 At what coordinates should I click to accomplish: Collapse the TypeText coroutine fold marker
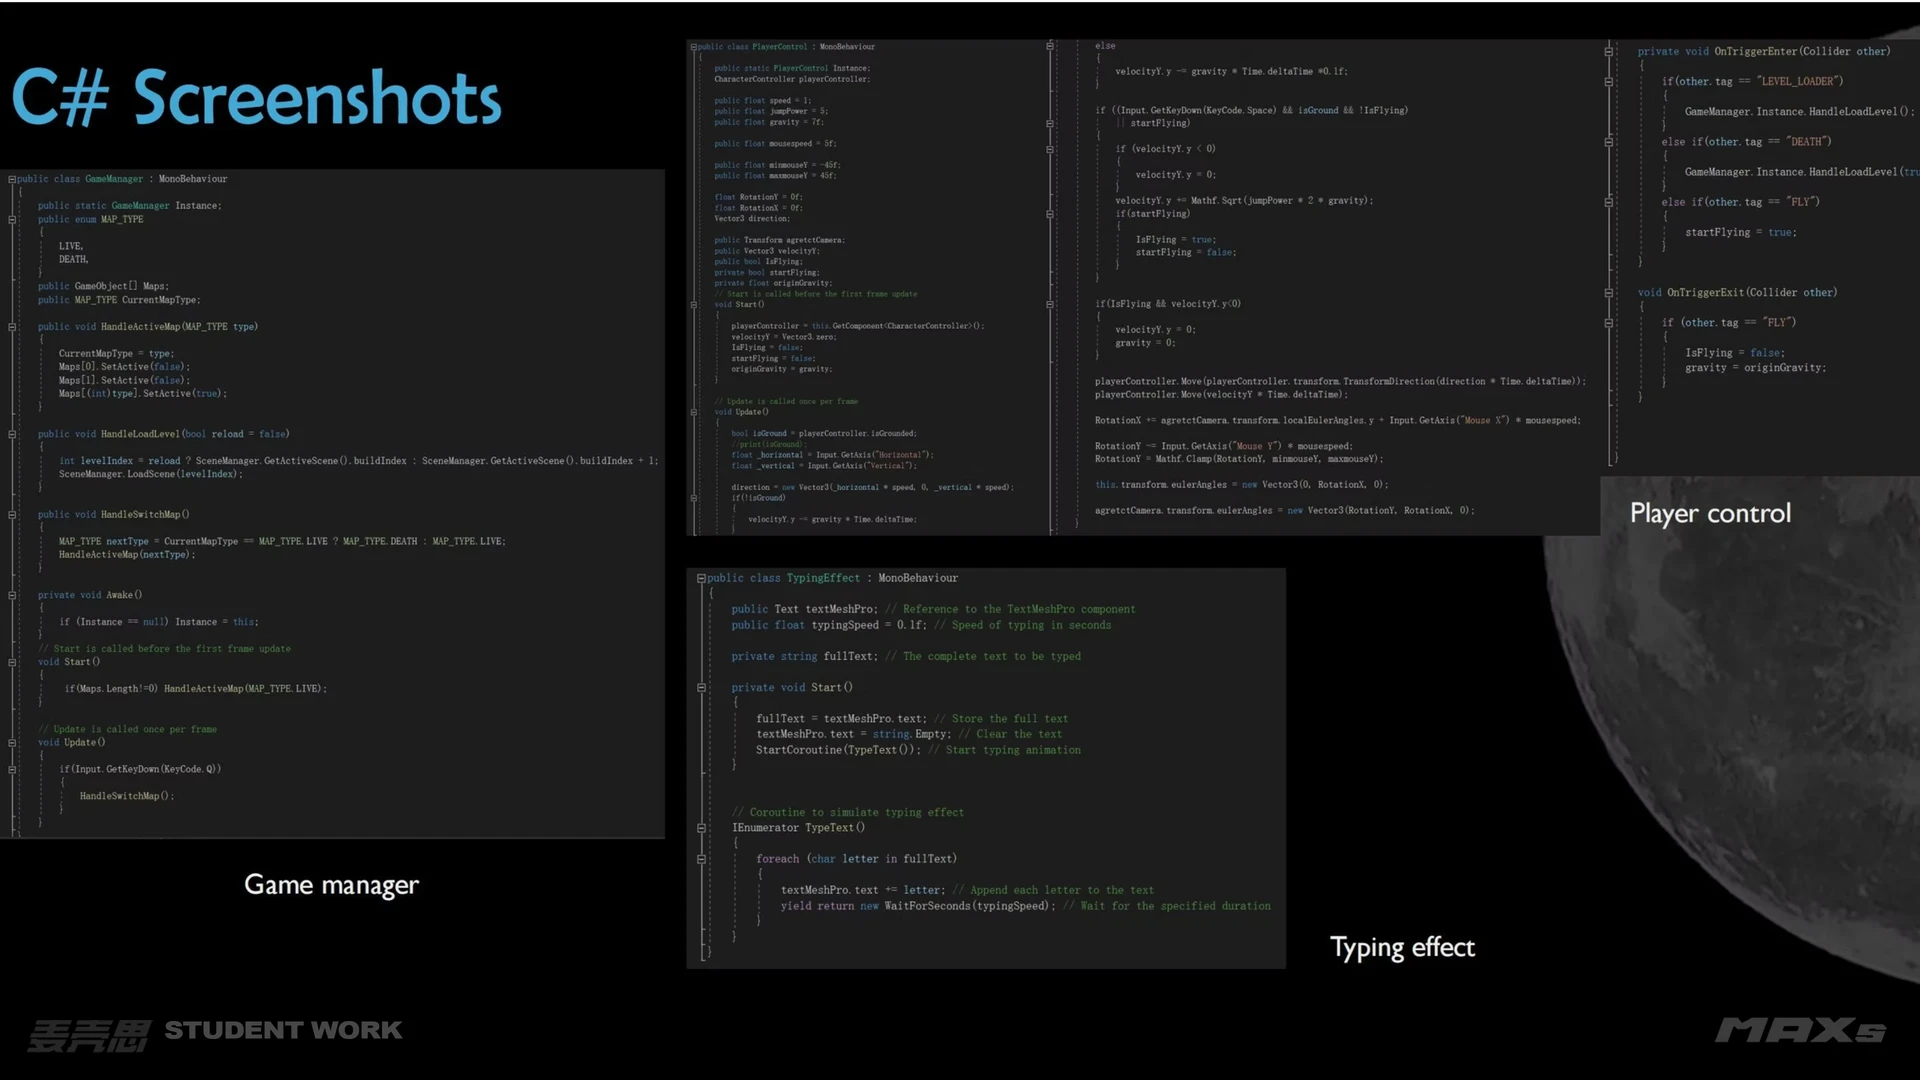(701, 828)
